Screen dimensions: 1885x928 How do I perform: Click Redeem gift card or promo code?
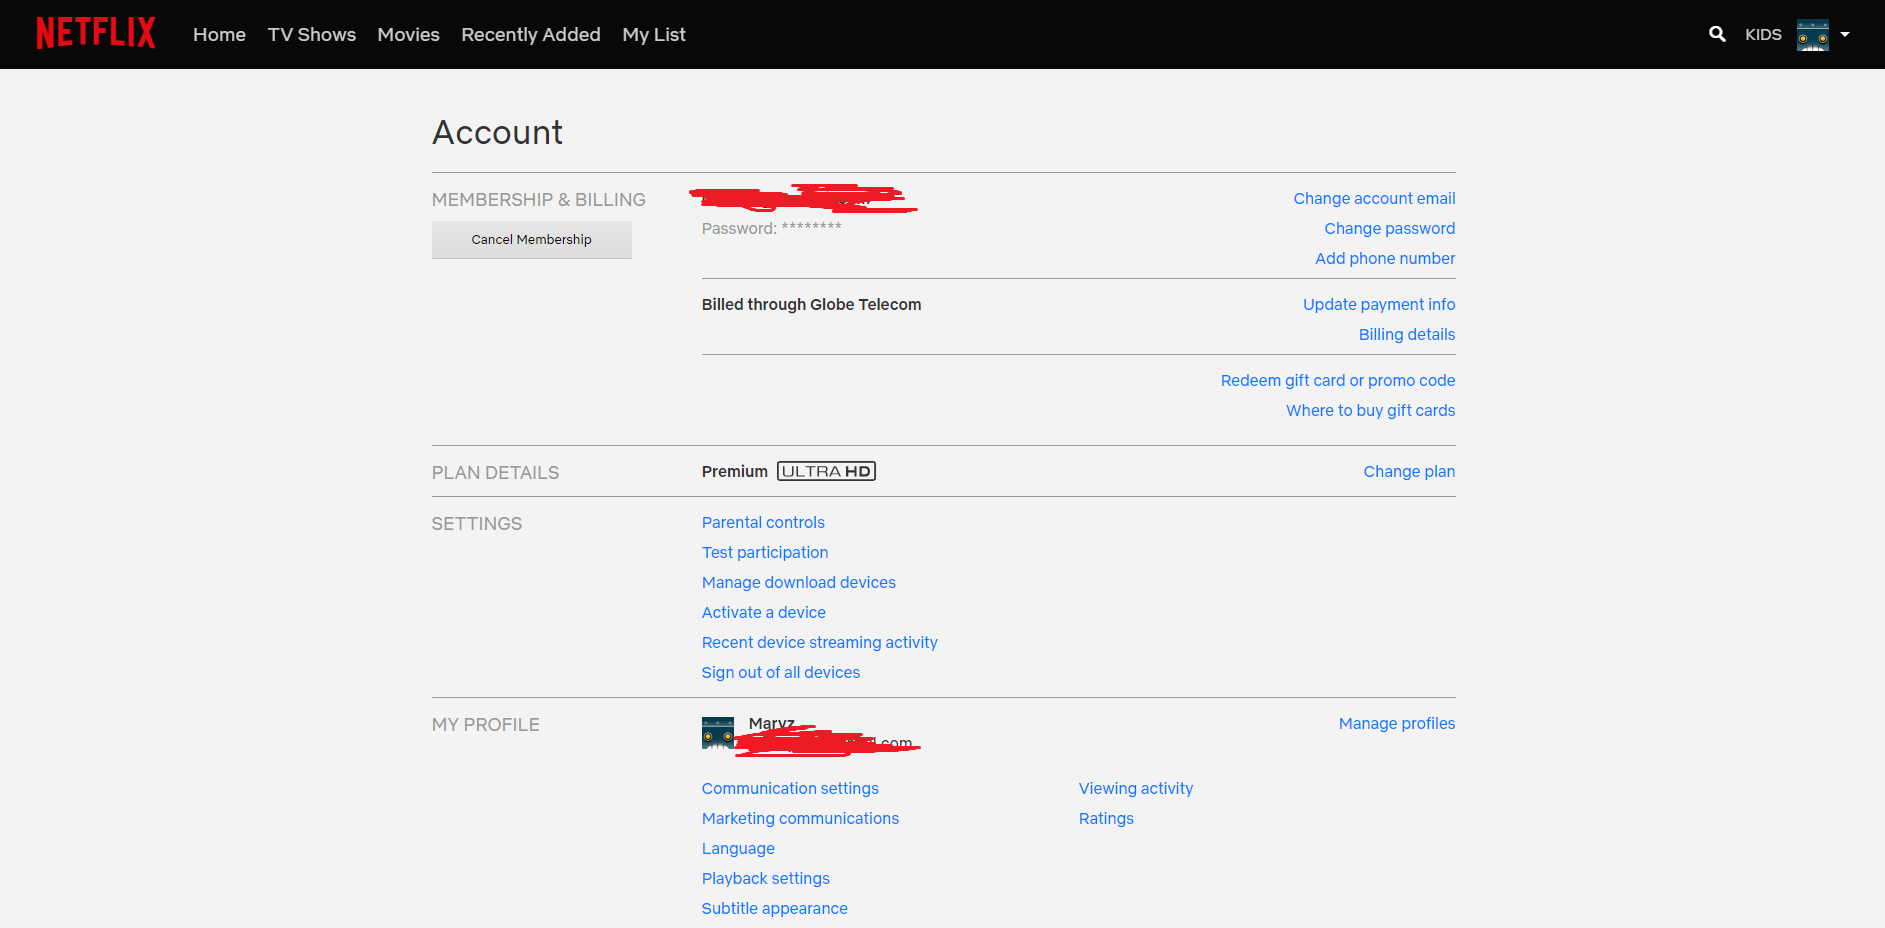[1338, 380]
